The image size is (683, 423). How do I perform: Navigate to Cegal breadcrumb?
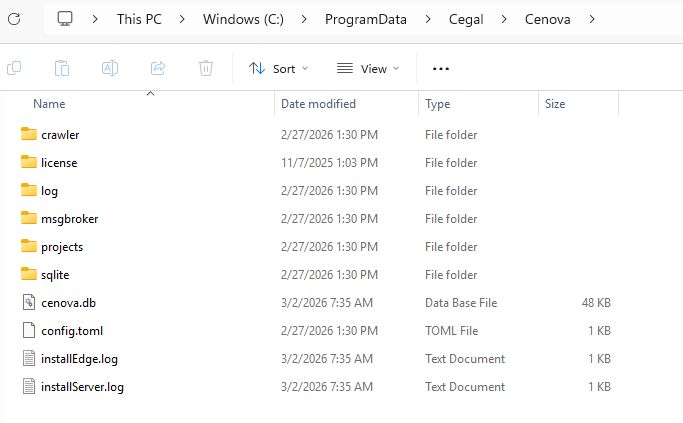point(466,20)
